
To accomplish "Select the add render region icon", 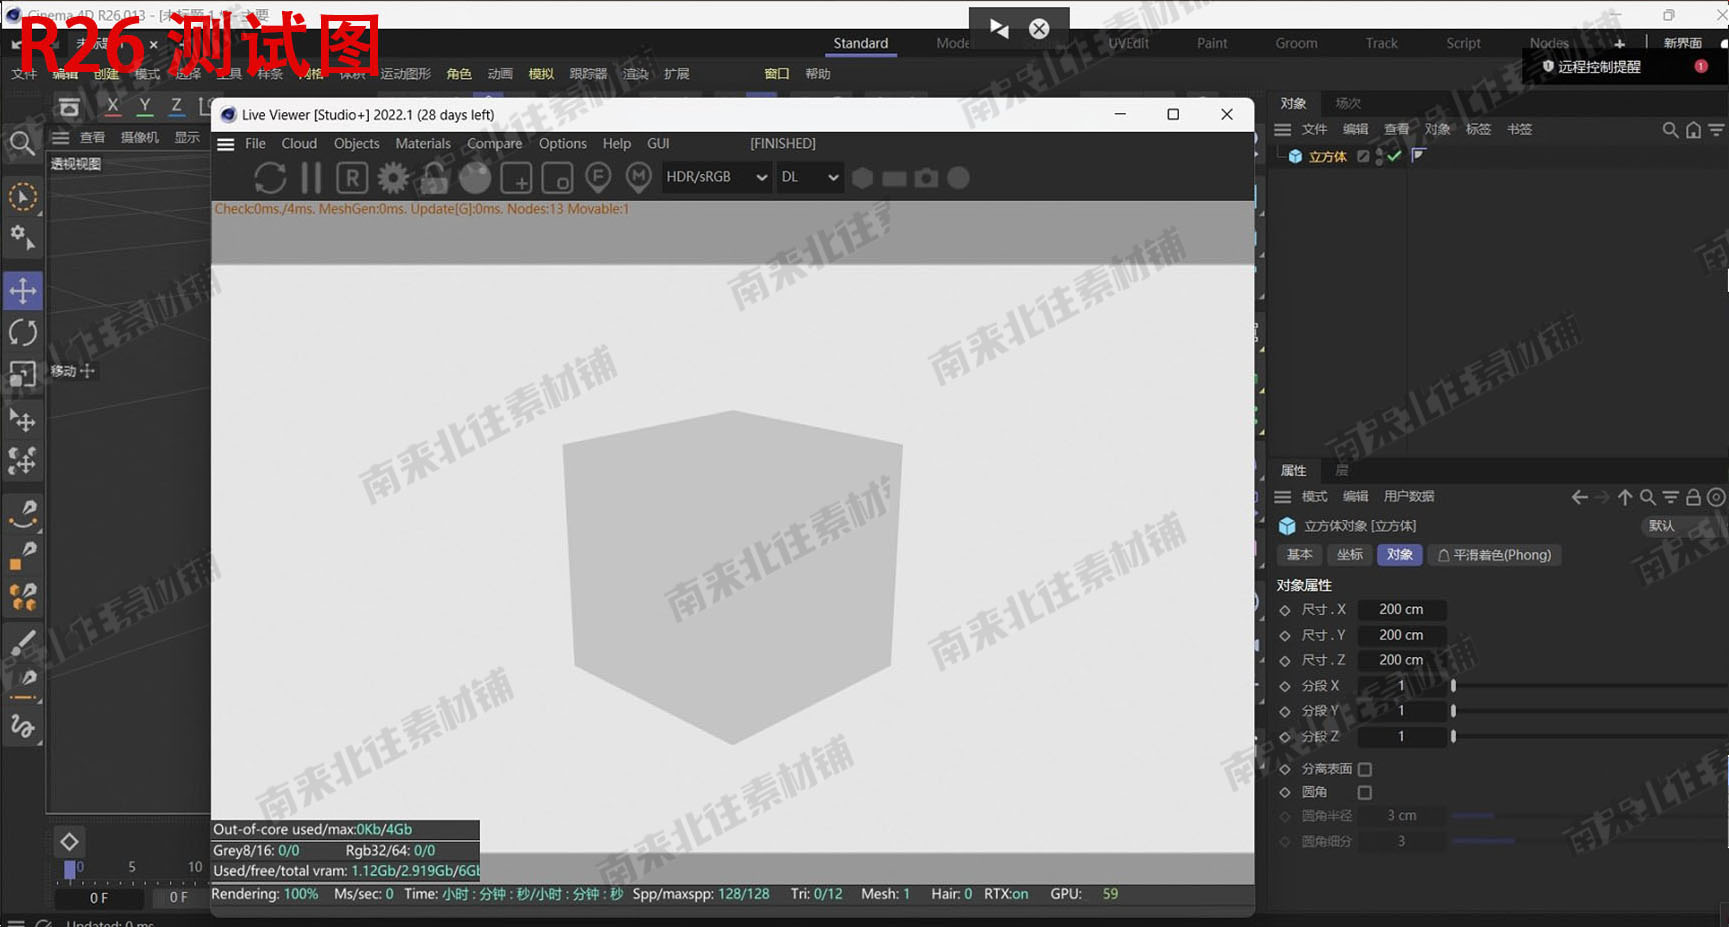I will pyautogui.click(x=516, y=178).
